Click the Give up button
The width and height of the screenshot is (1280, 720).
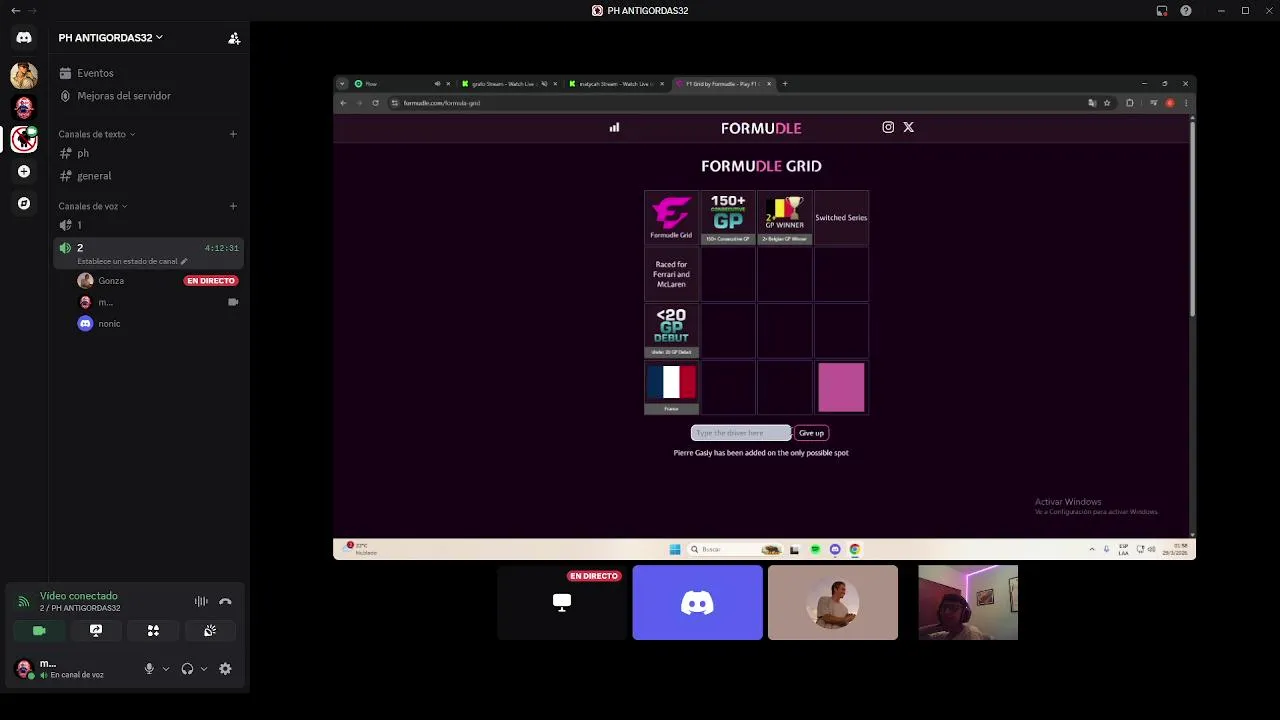point(811,433)
